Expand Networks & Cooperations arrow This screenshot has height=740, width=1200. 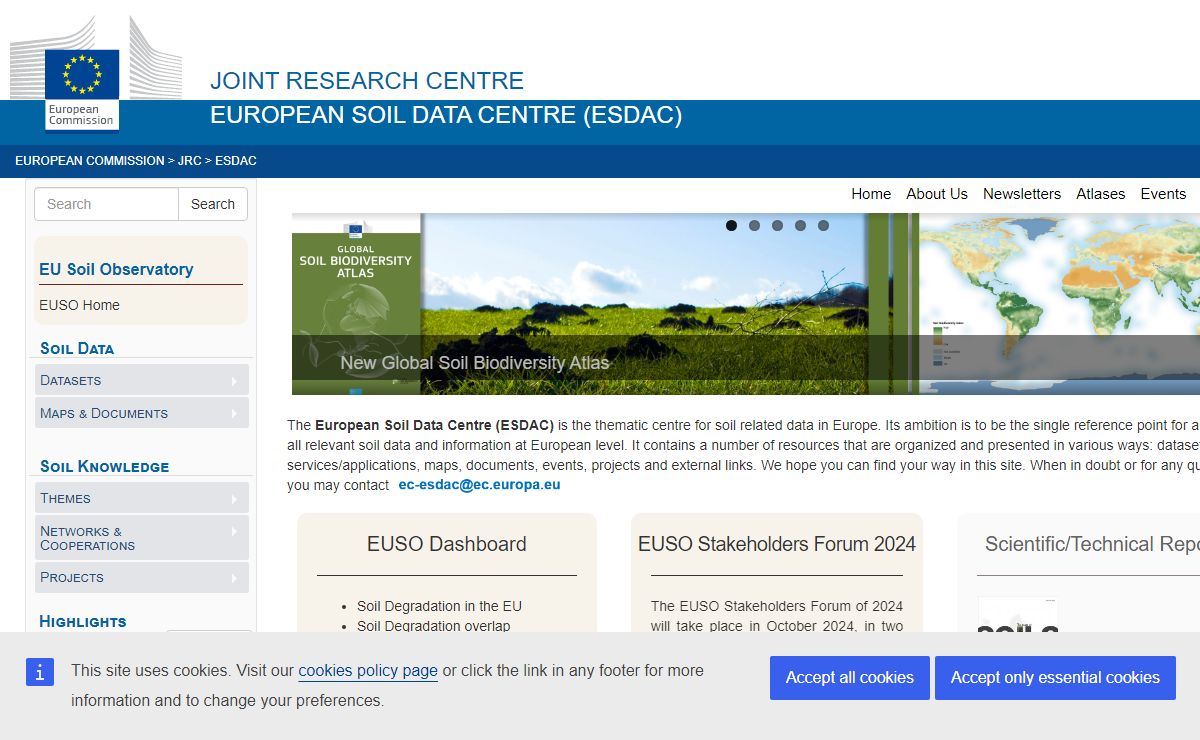(234, 531)
